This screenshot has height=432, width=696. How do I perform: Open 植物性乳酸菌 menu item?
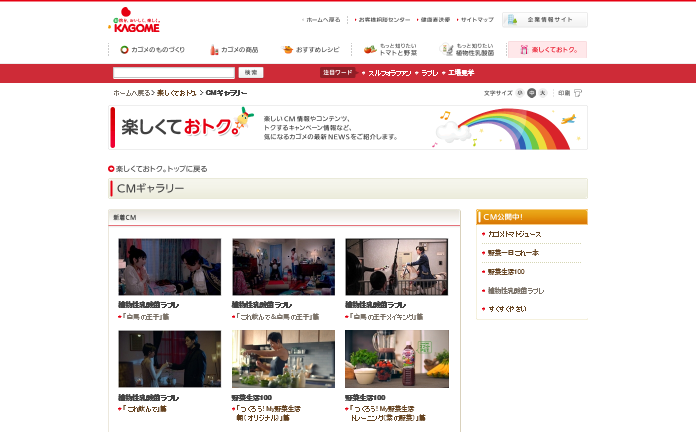tap(467, 49)
